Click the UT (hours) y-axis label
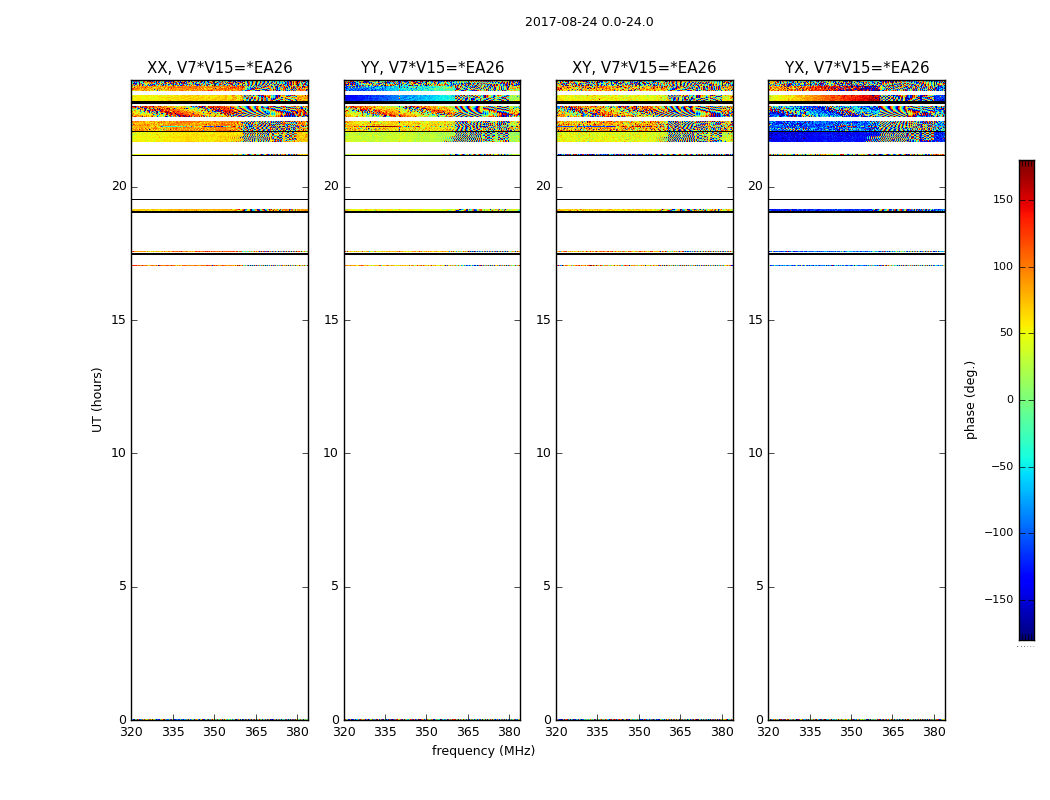 (98, 399)
